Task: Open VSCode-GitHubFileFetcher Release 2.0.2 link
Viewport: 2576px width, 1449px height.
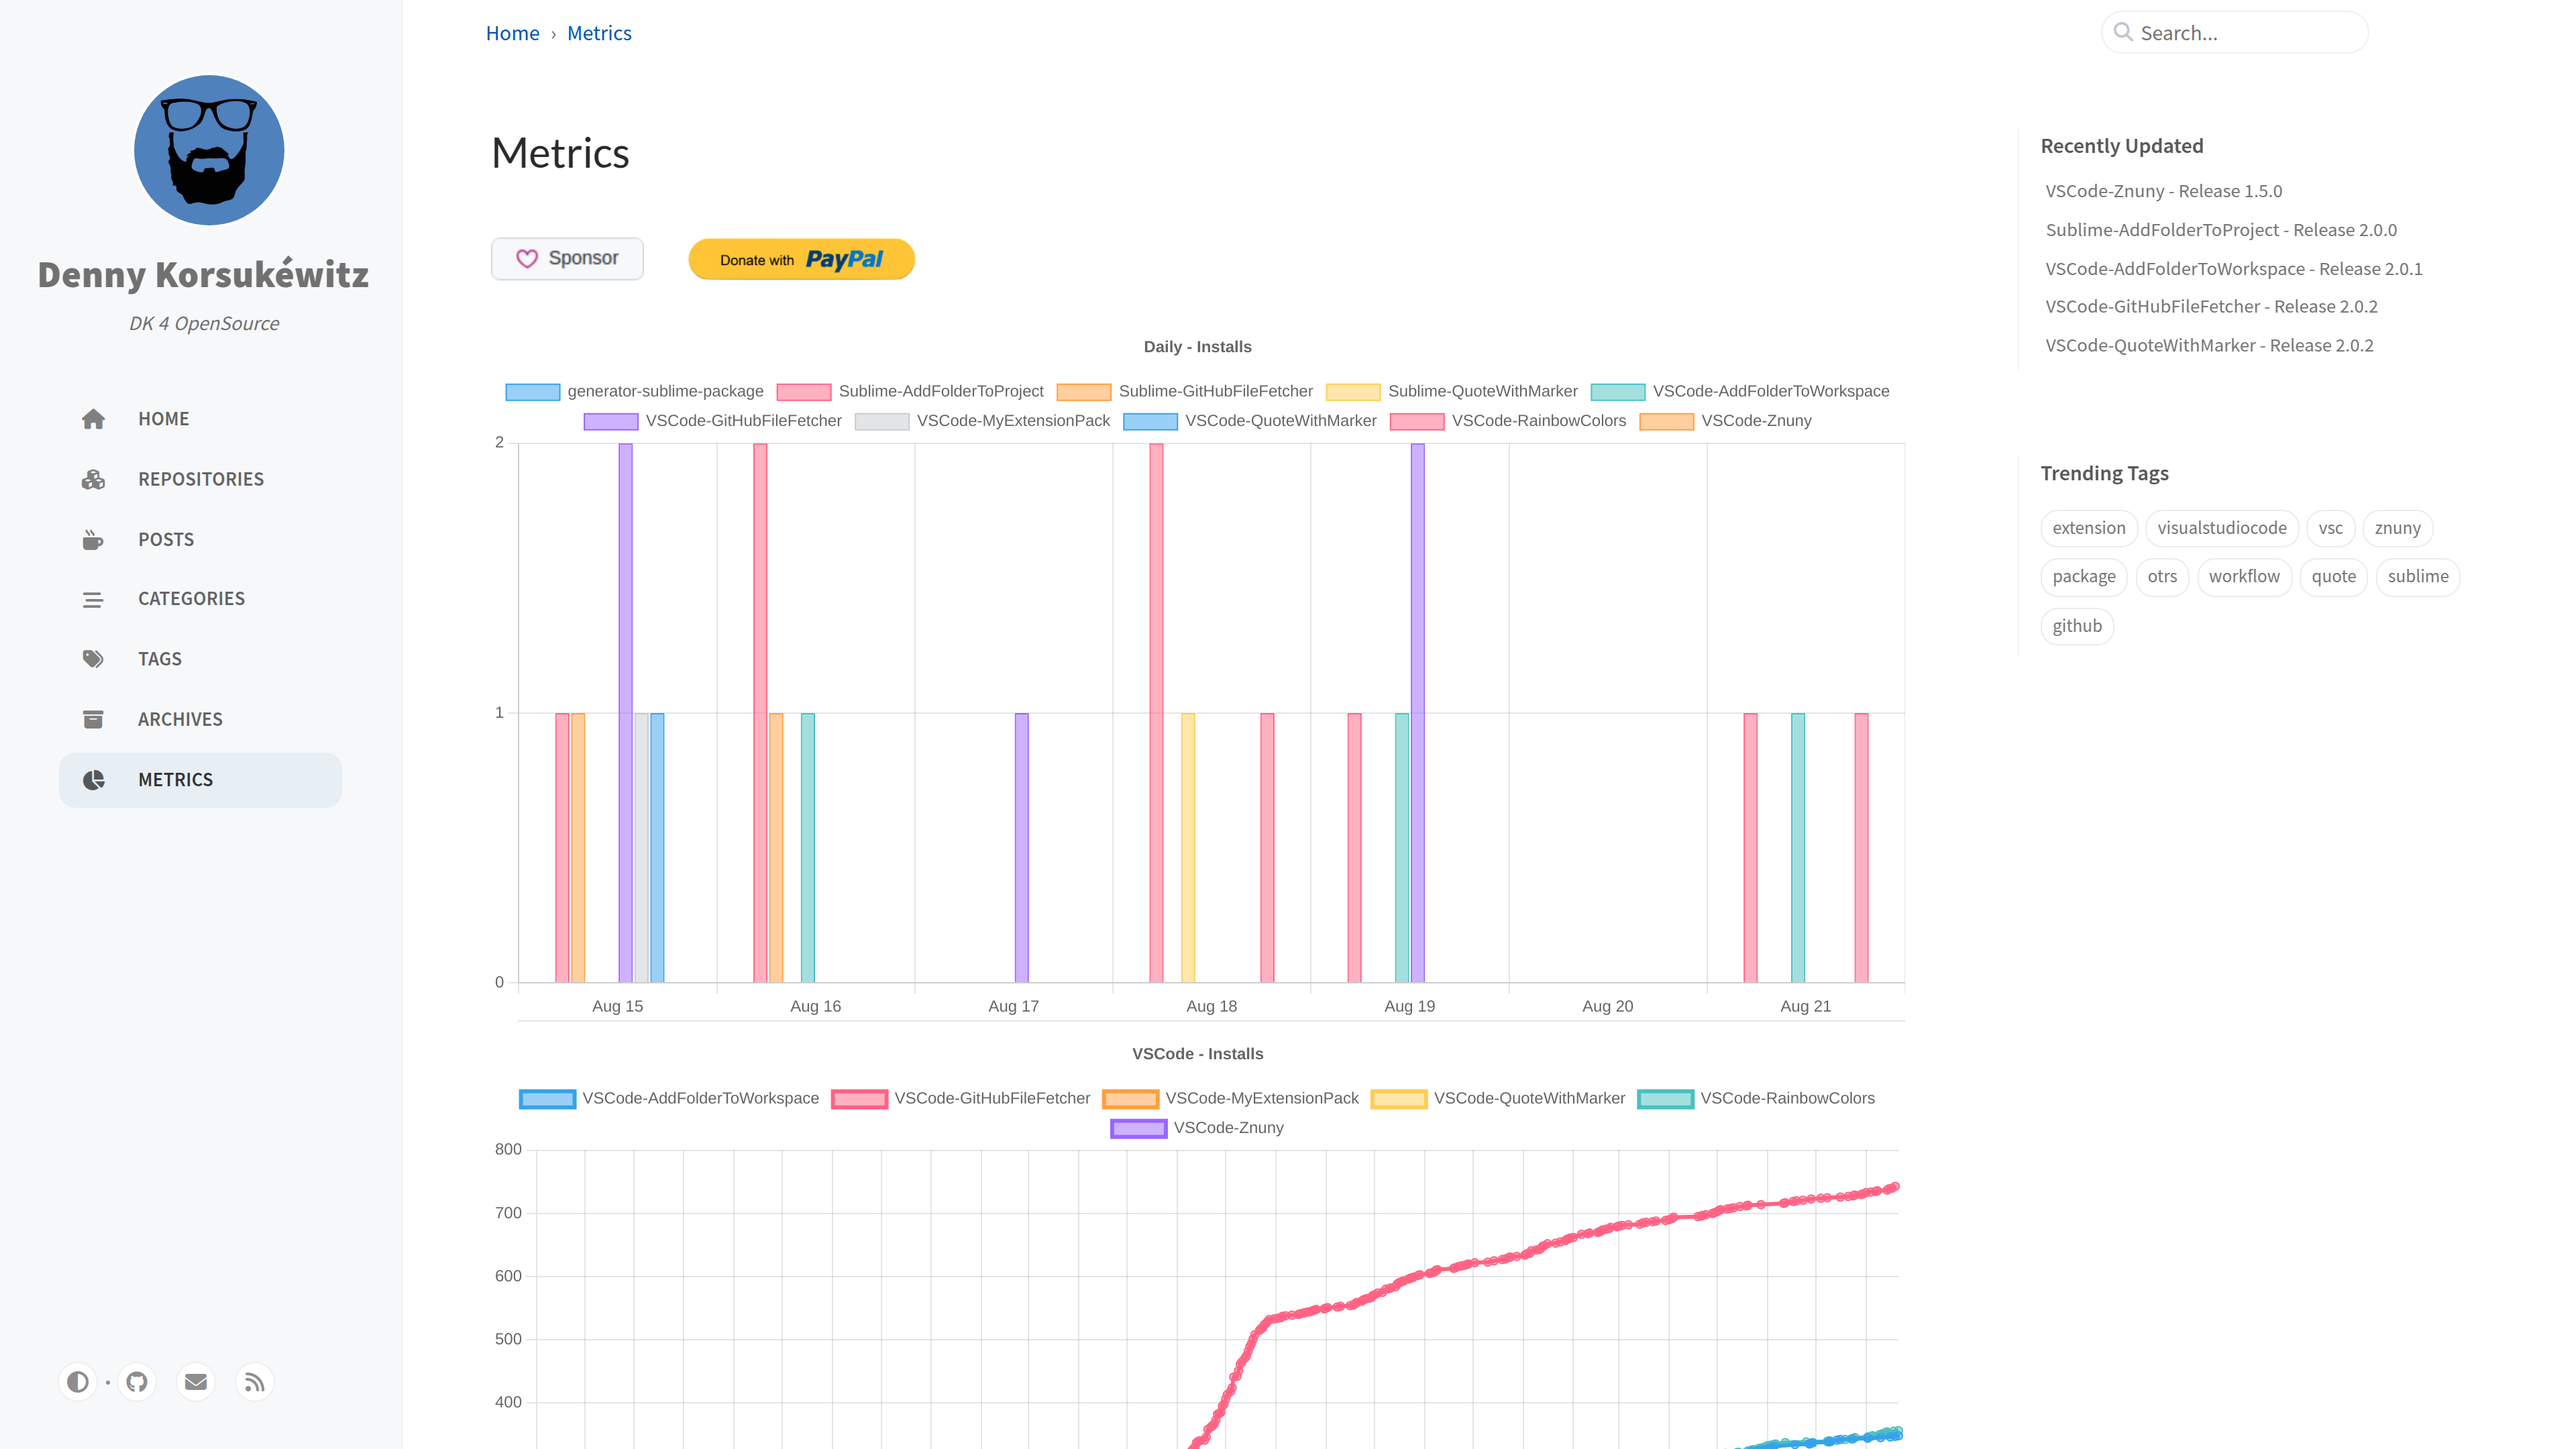Action: (x=2211, y=307)
